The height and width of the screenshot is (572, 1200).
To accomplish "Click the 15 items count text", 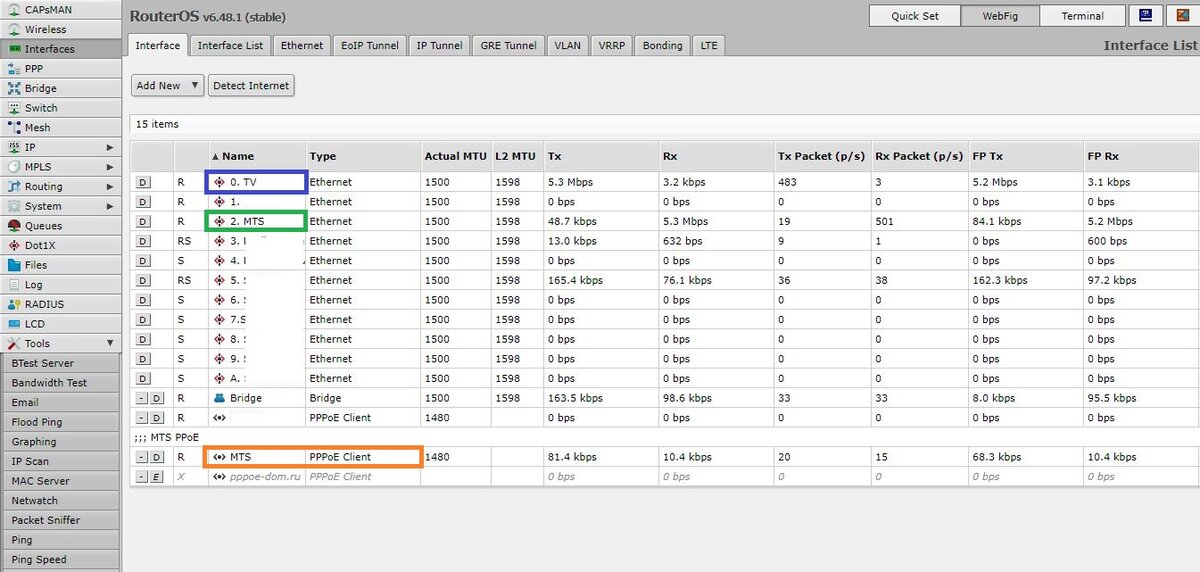I will tap(157, 124).
